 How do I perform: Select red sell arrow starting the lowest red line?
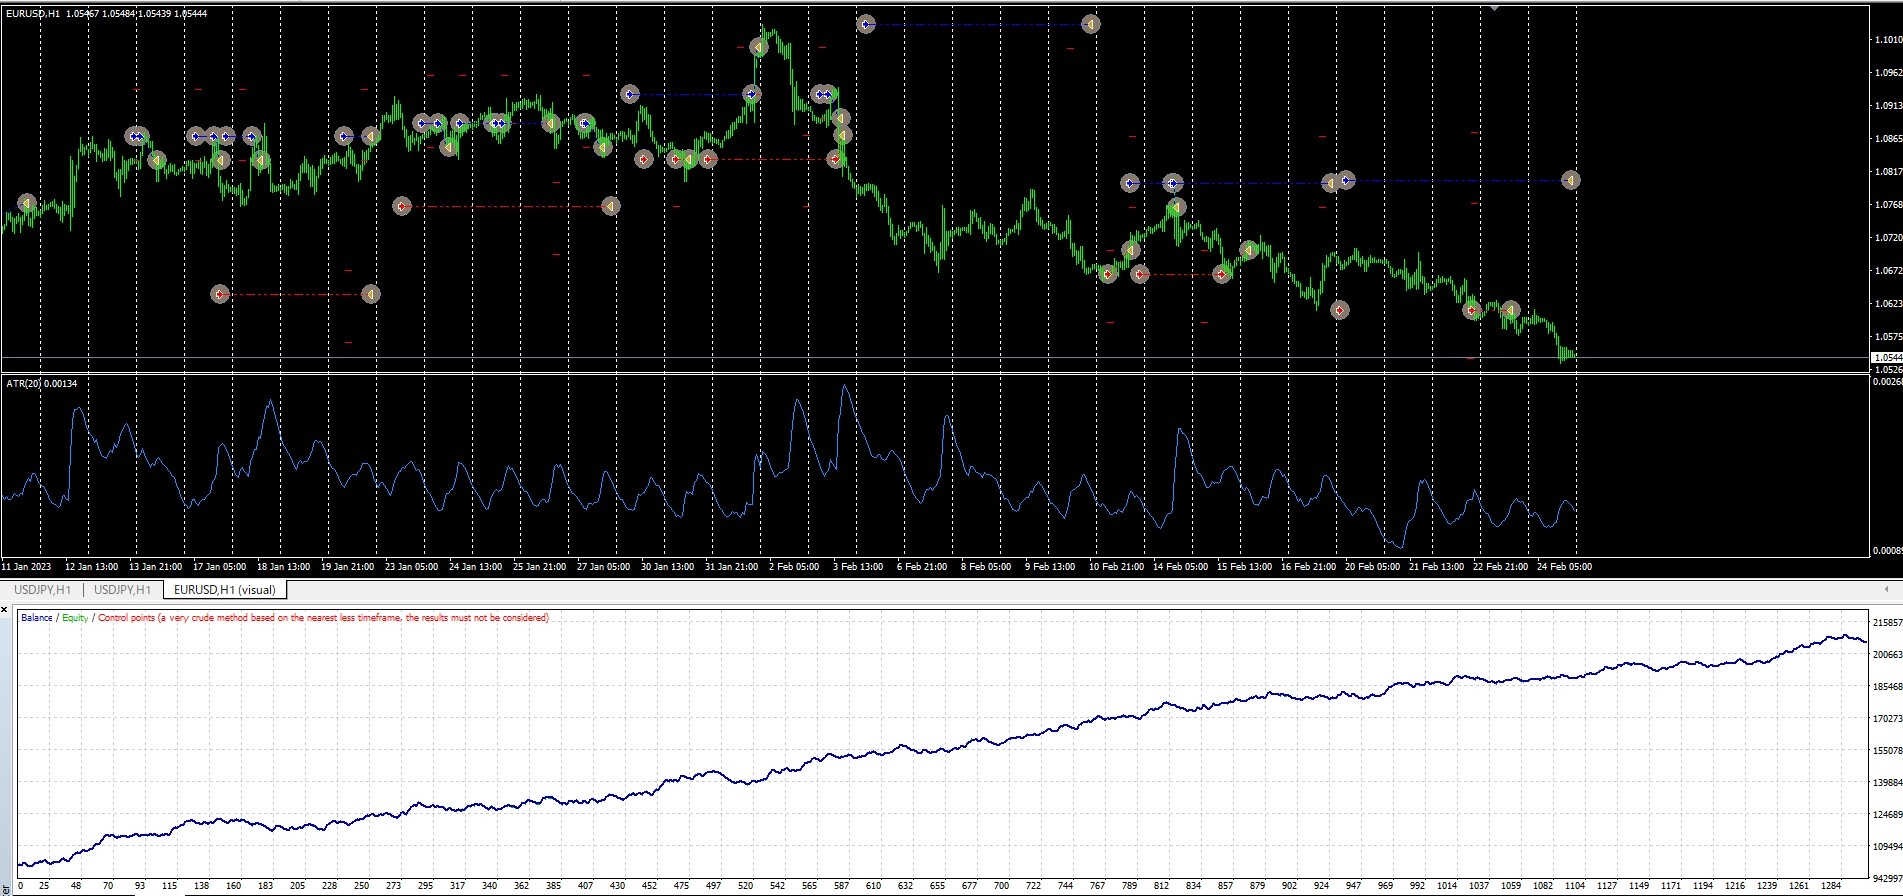(221, 294)
